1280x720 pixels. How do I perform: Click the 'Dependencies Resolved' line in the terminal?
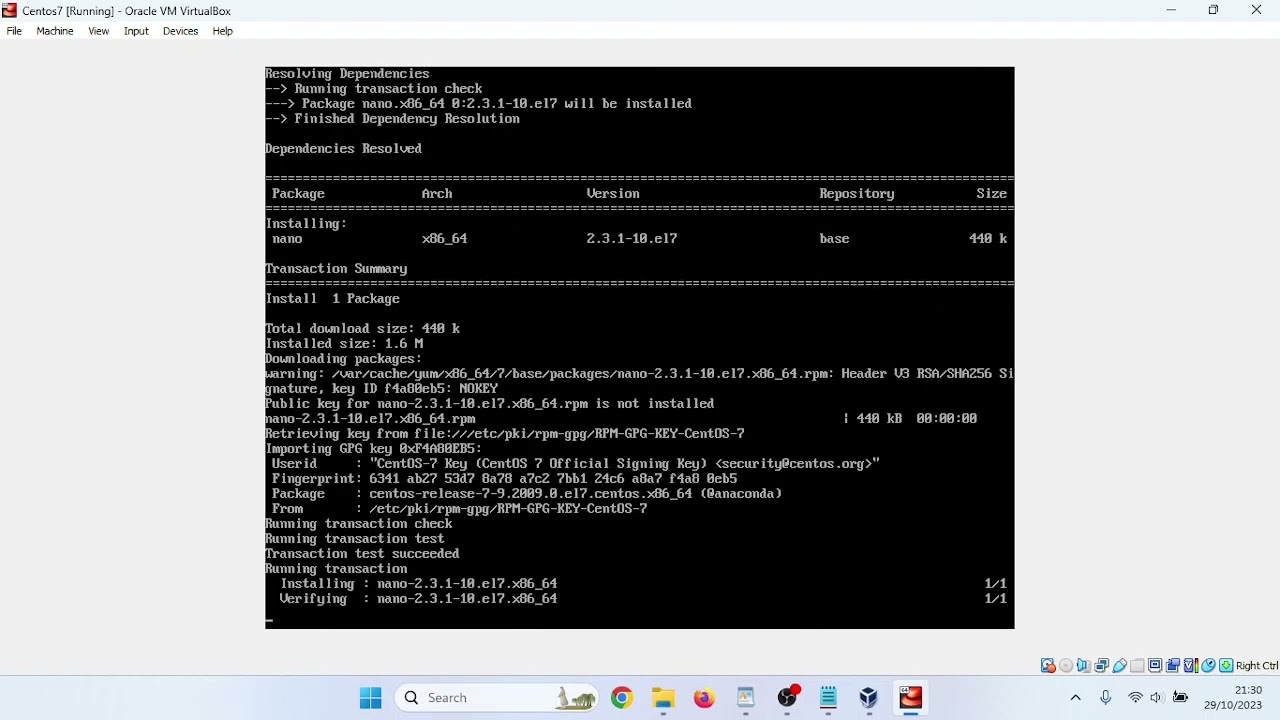pos(344,149)
